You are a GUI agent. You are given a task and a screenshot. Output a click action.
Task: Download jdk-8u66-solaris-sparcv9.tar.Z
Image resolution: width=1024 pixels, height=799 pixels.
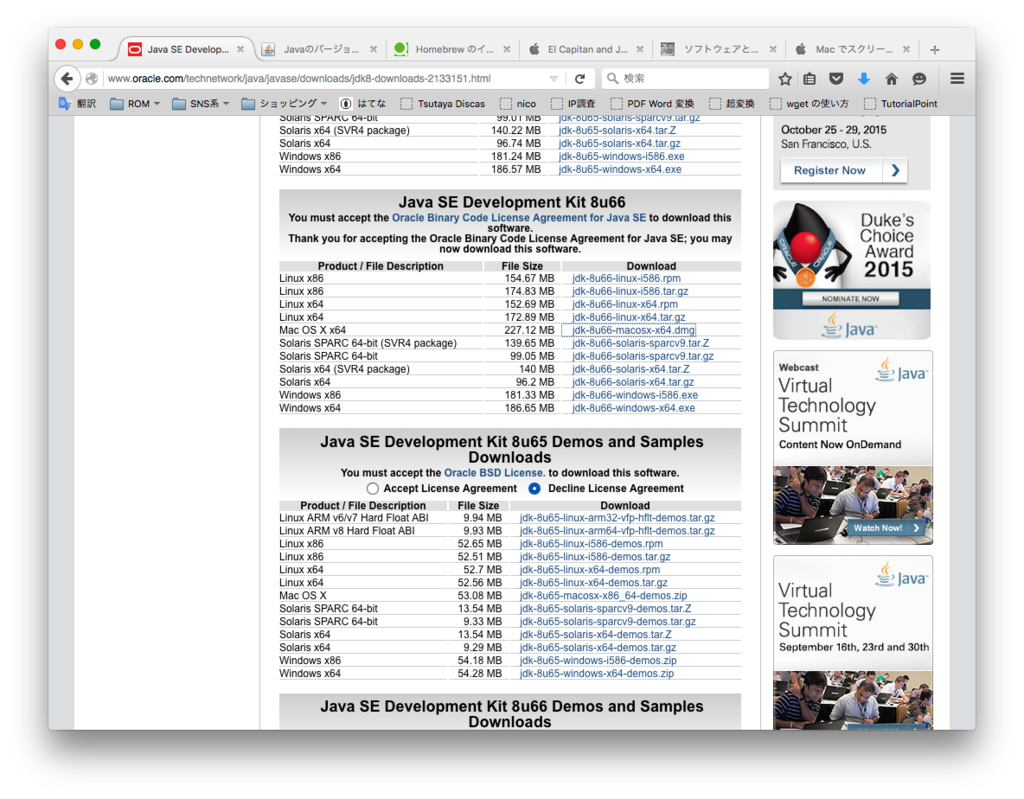[641, 344]
